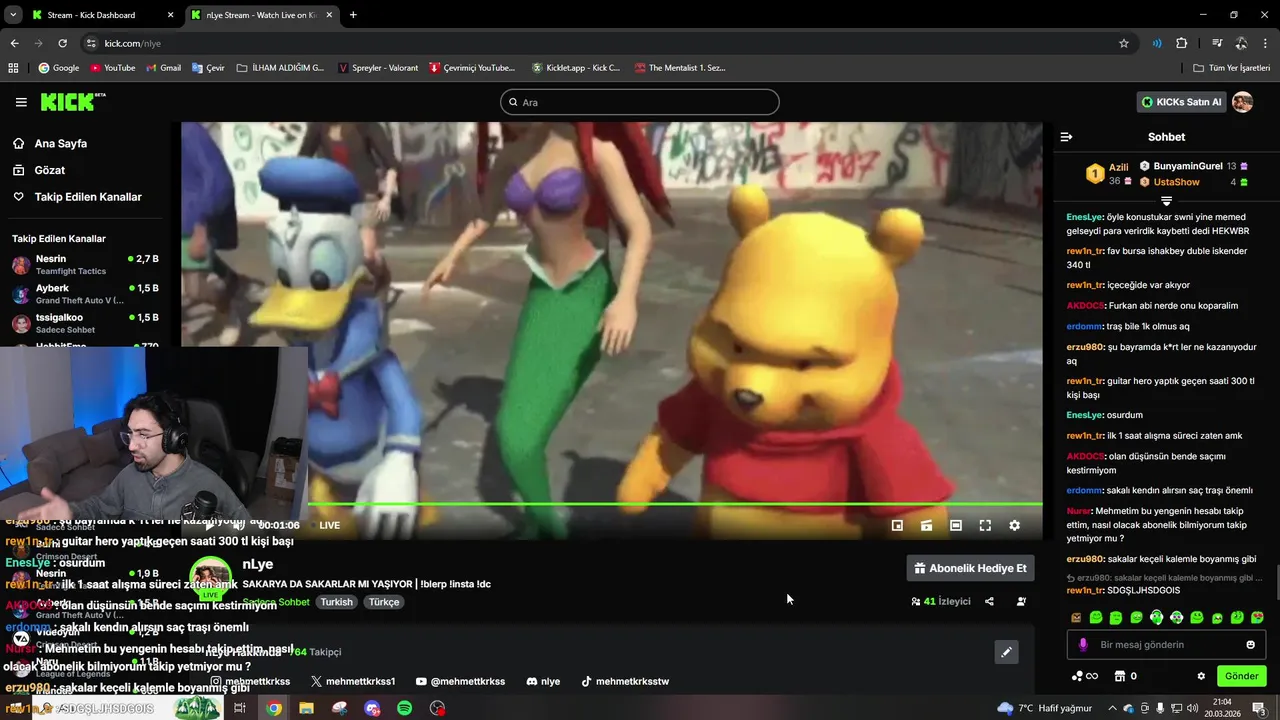The image size is (1280, 720).
Task: Select the Turkish tag
Action: pyautogui.click(x=336, y=602)
